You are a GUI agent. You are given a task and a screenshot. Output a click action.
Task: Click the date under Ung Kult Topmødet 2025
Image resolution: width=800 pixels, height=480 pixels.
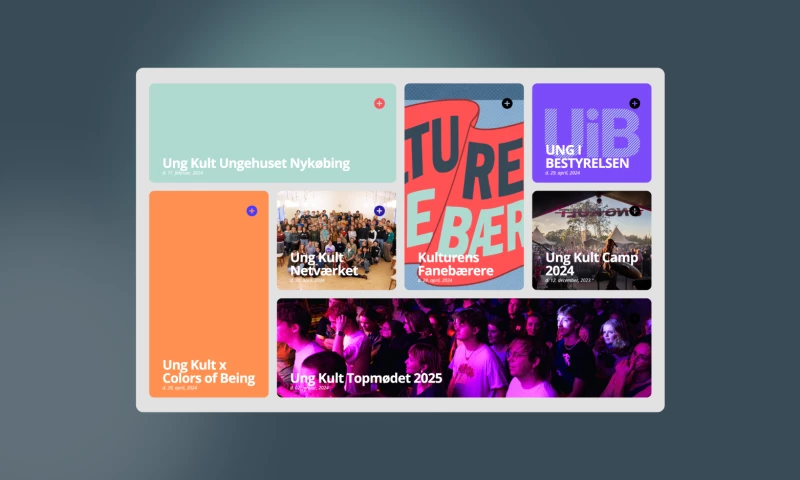(x=309, y=388)
